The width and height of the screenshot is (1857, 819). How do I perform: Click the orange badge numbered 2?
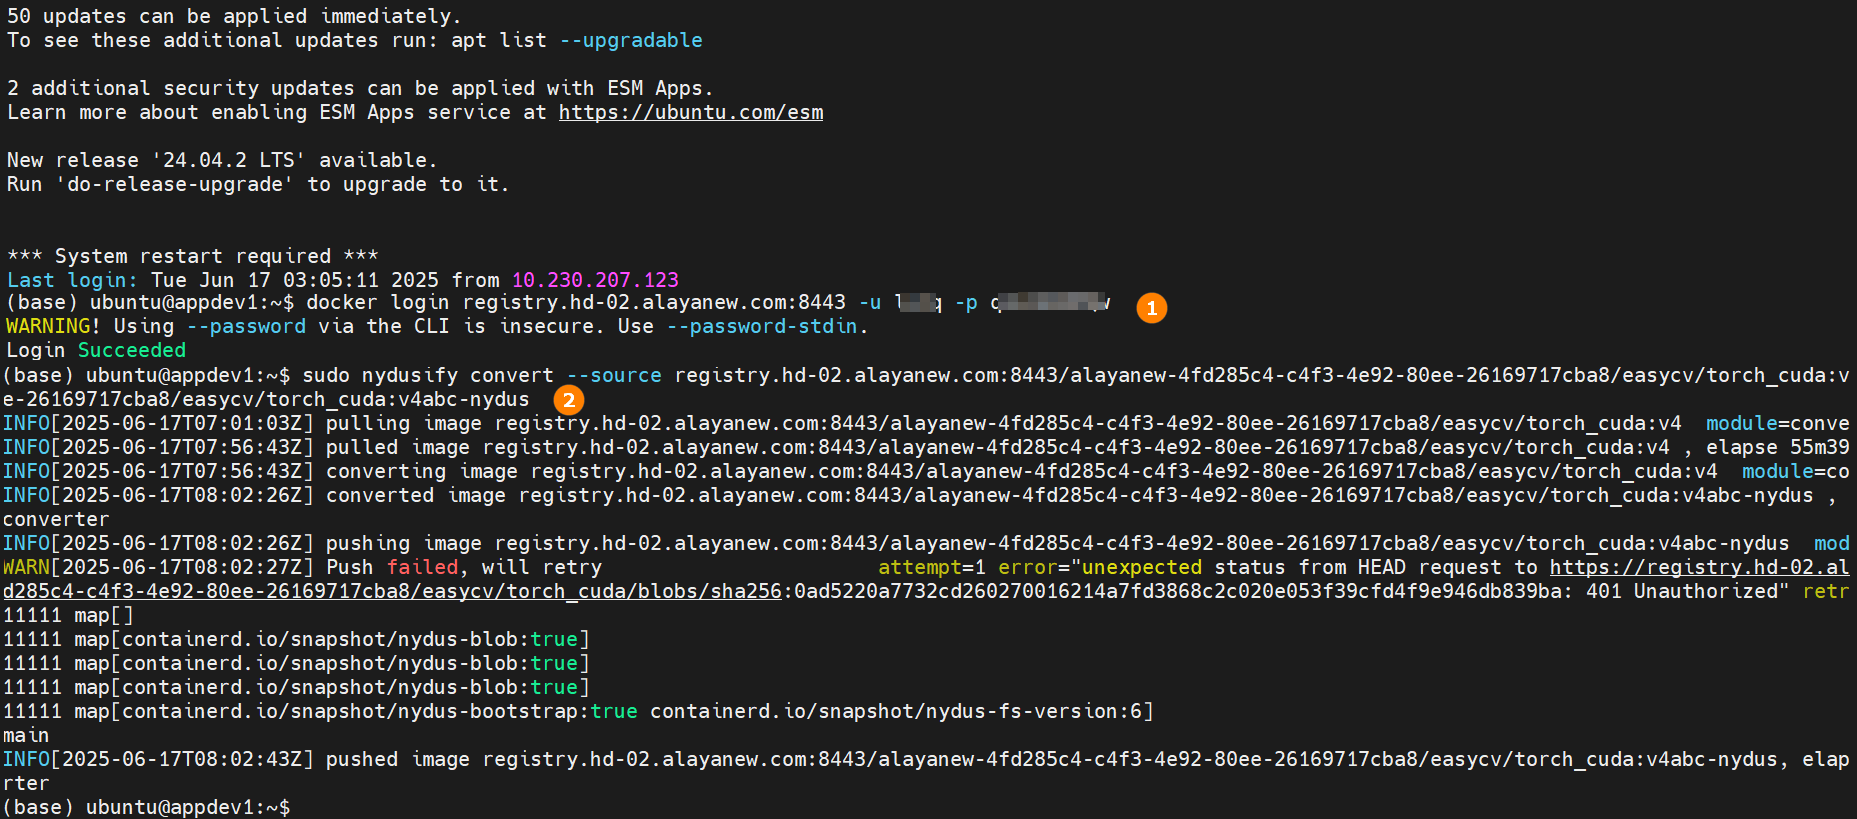[568, 400]
